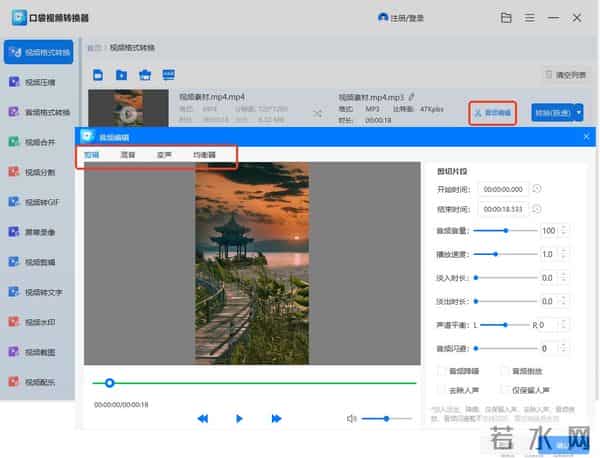Click the home breadcrumb link
600x458 pixels.
(x=94, y=47)
